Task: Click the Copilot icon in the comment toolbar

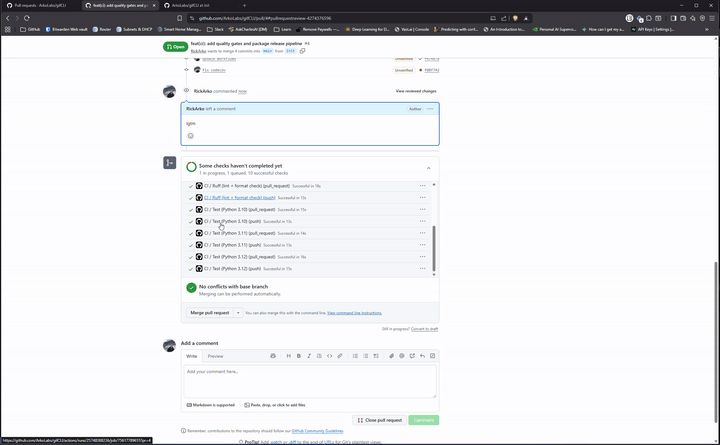Action: pyautogui.click(x=273, y=356)
